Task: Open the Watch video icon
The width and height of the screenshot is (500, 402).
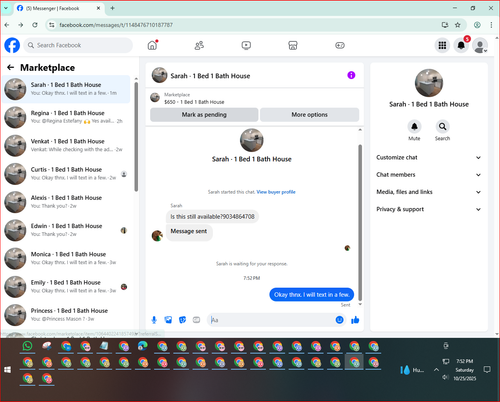Action: point(246,45)
